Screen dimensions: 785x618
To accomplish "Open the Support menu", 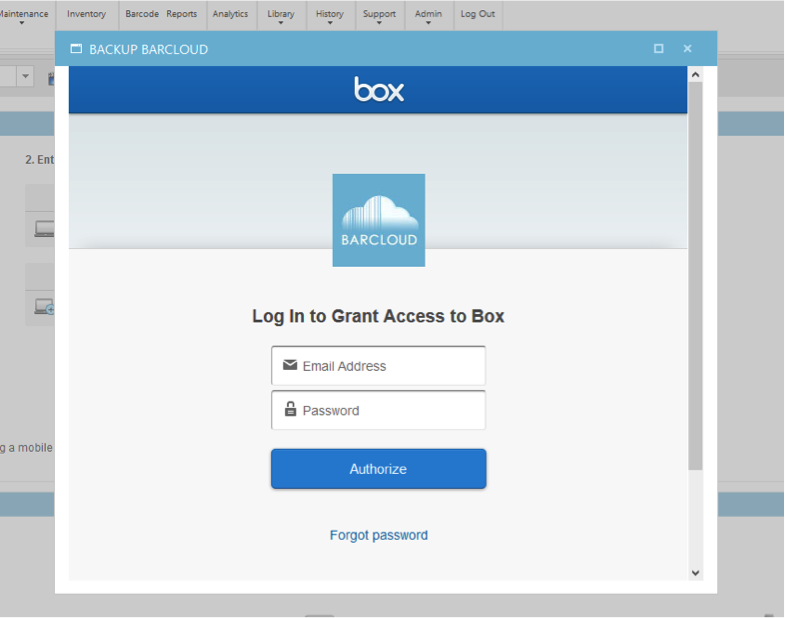I will click(379, 14).
